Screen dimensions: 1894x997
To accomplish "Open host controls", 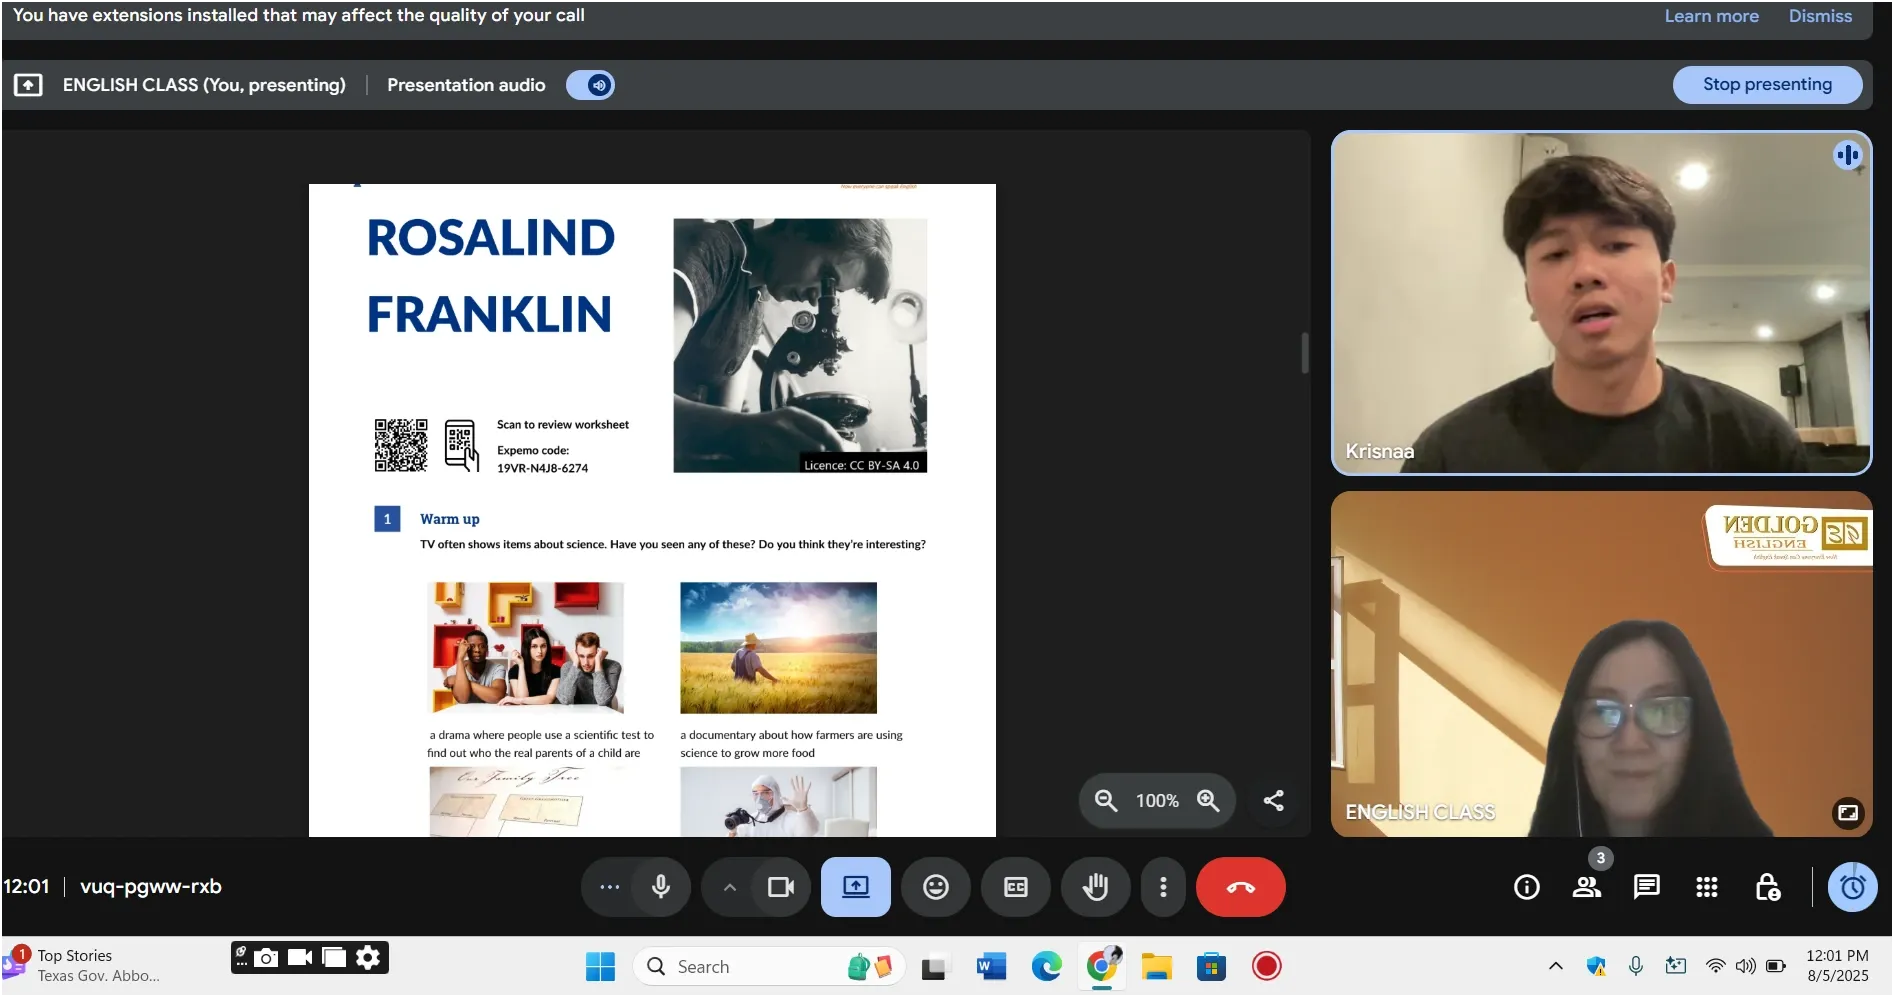I will coord(1768,887).
